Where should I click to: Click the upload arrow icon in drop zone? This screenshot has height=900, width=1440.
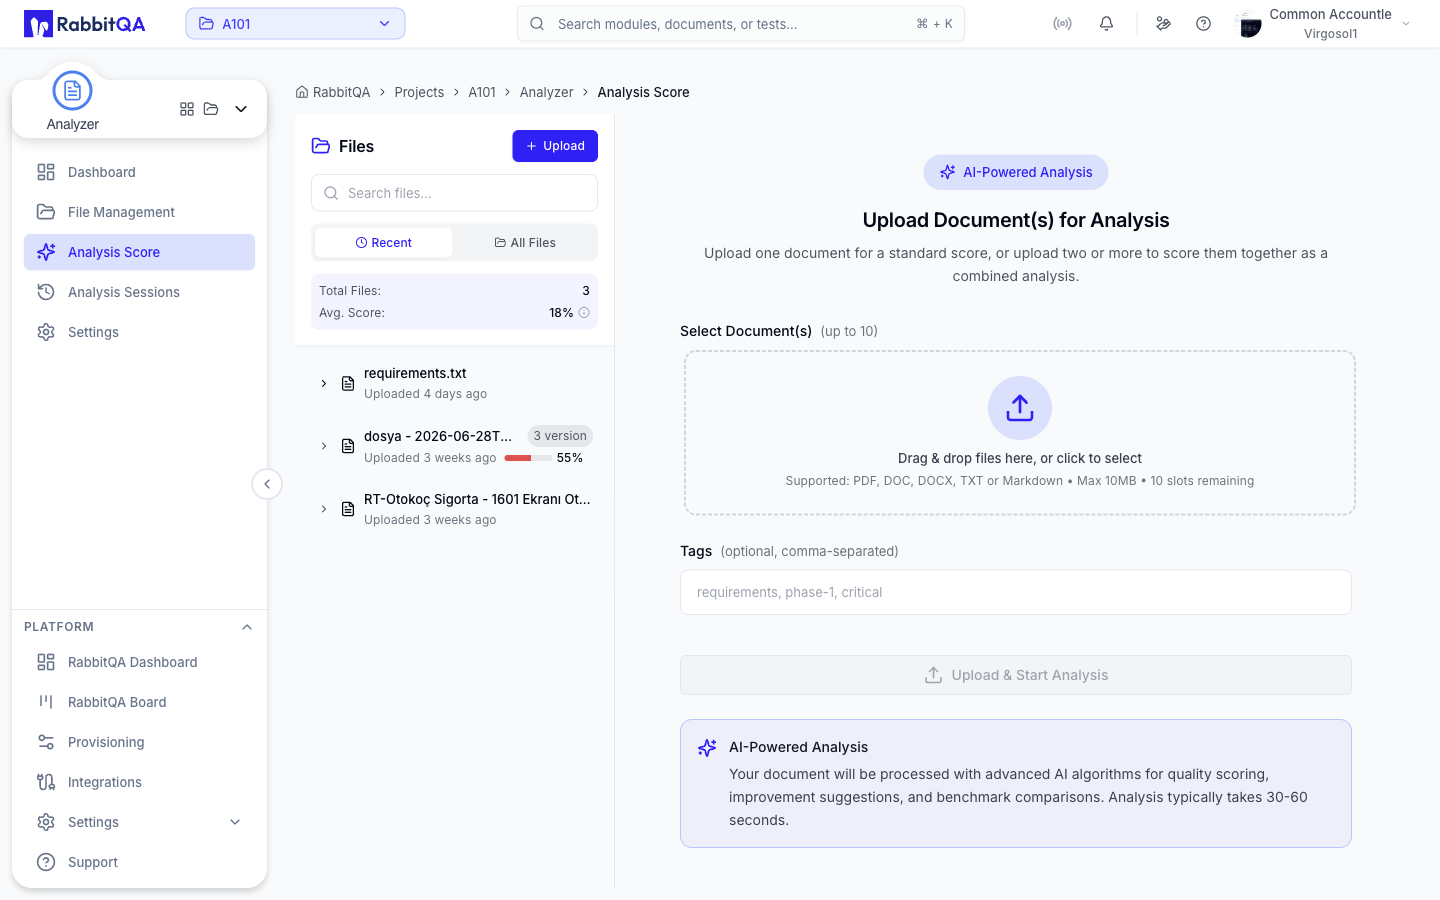(x=1020, y=408)
